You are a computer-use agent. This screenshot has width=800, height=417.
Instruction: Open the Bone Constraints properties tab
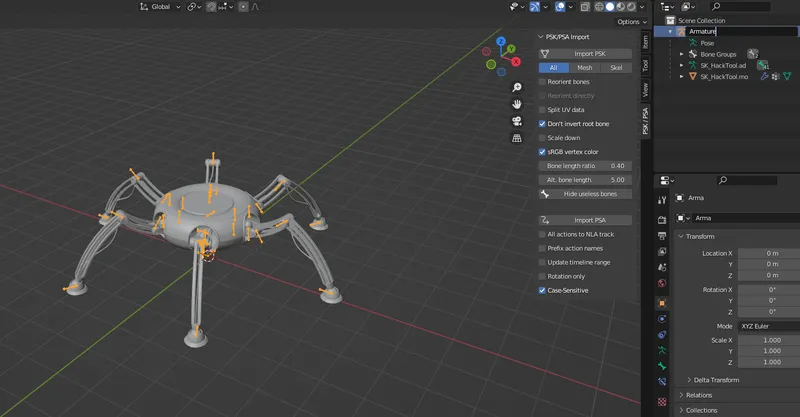coord(662,382)
